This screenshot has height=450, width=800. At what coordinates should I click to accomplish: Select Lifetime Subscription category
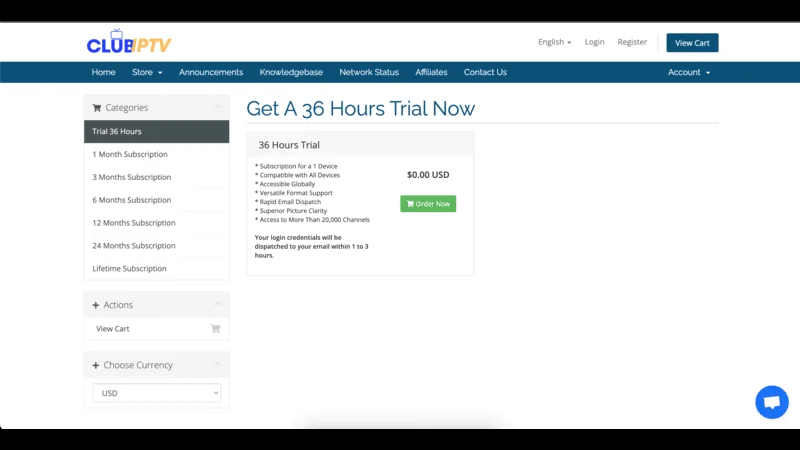(130, 268)
